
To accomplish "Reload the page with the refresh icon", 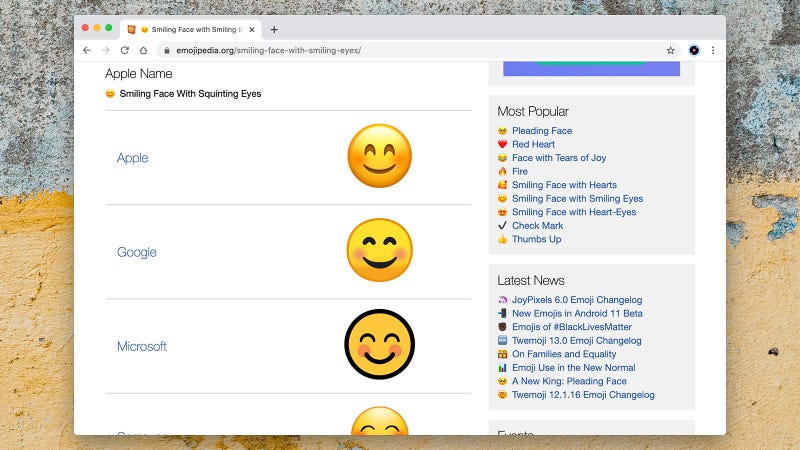I will (x=124, y=51).
